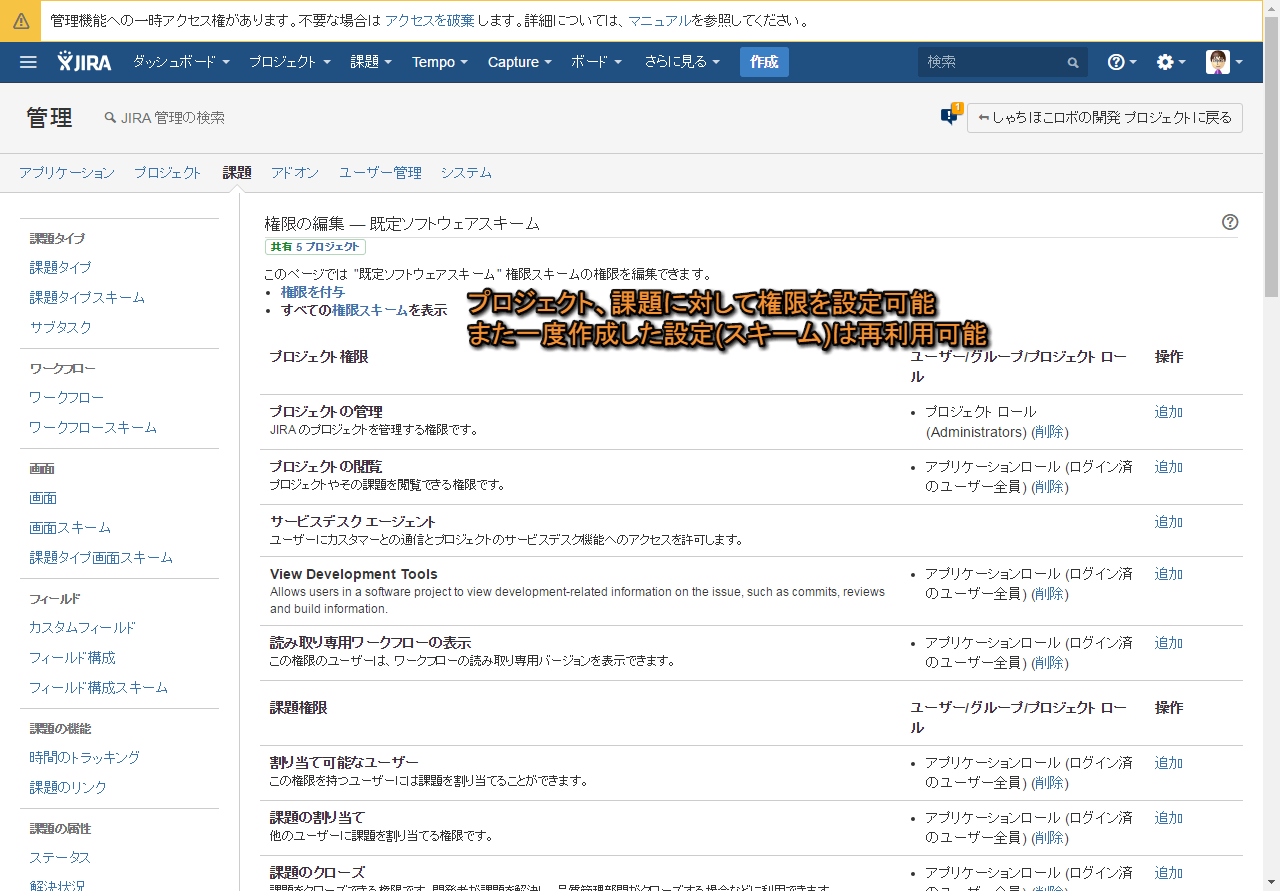Open 課題のリンク in the sidebar
The height and width of the screenshot is (891, 1280).
click(x=68, y=787)
